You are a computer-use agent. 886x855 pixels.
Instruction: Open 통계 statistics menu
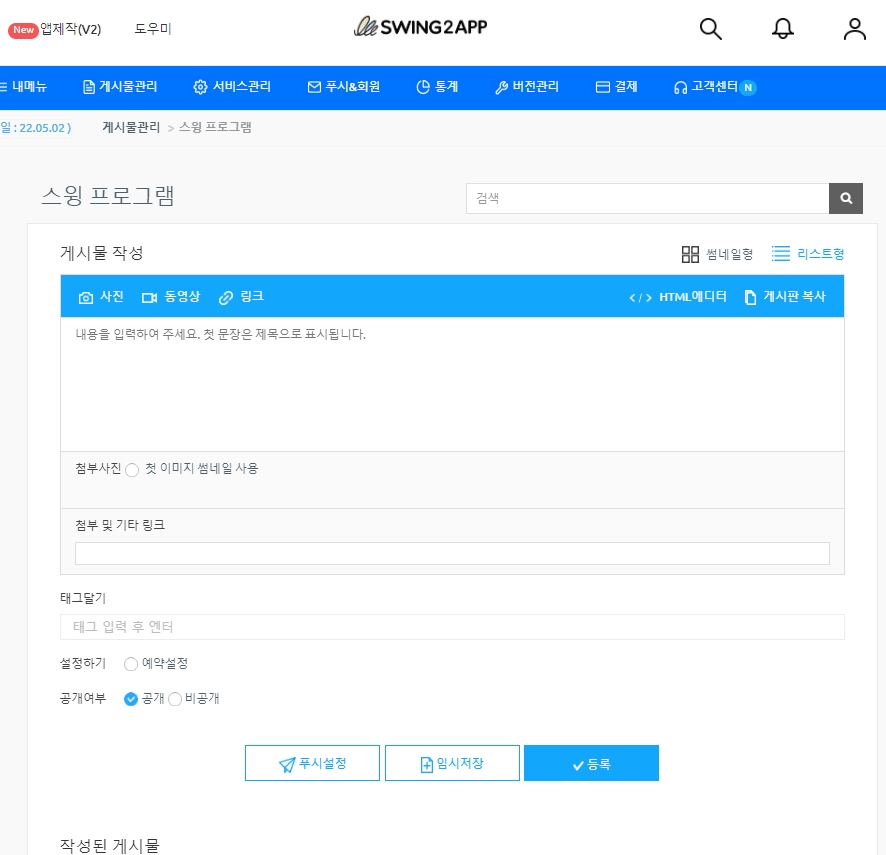pyautogui.click(x=437, y=86)
